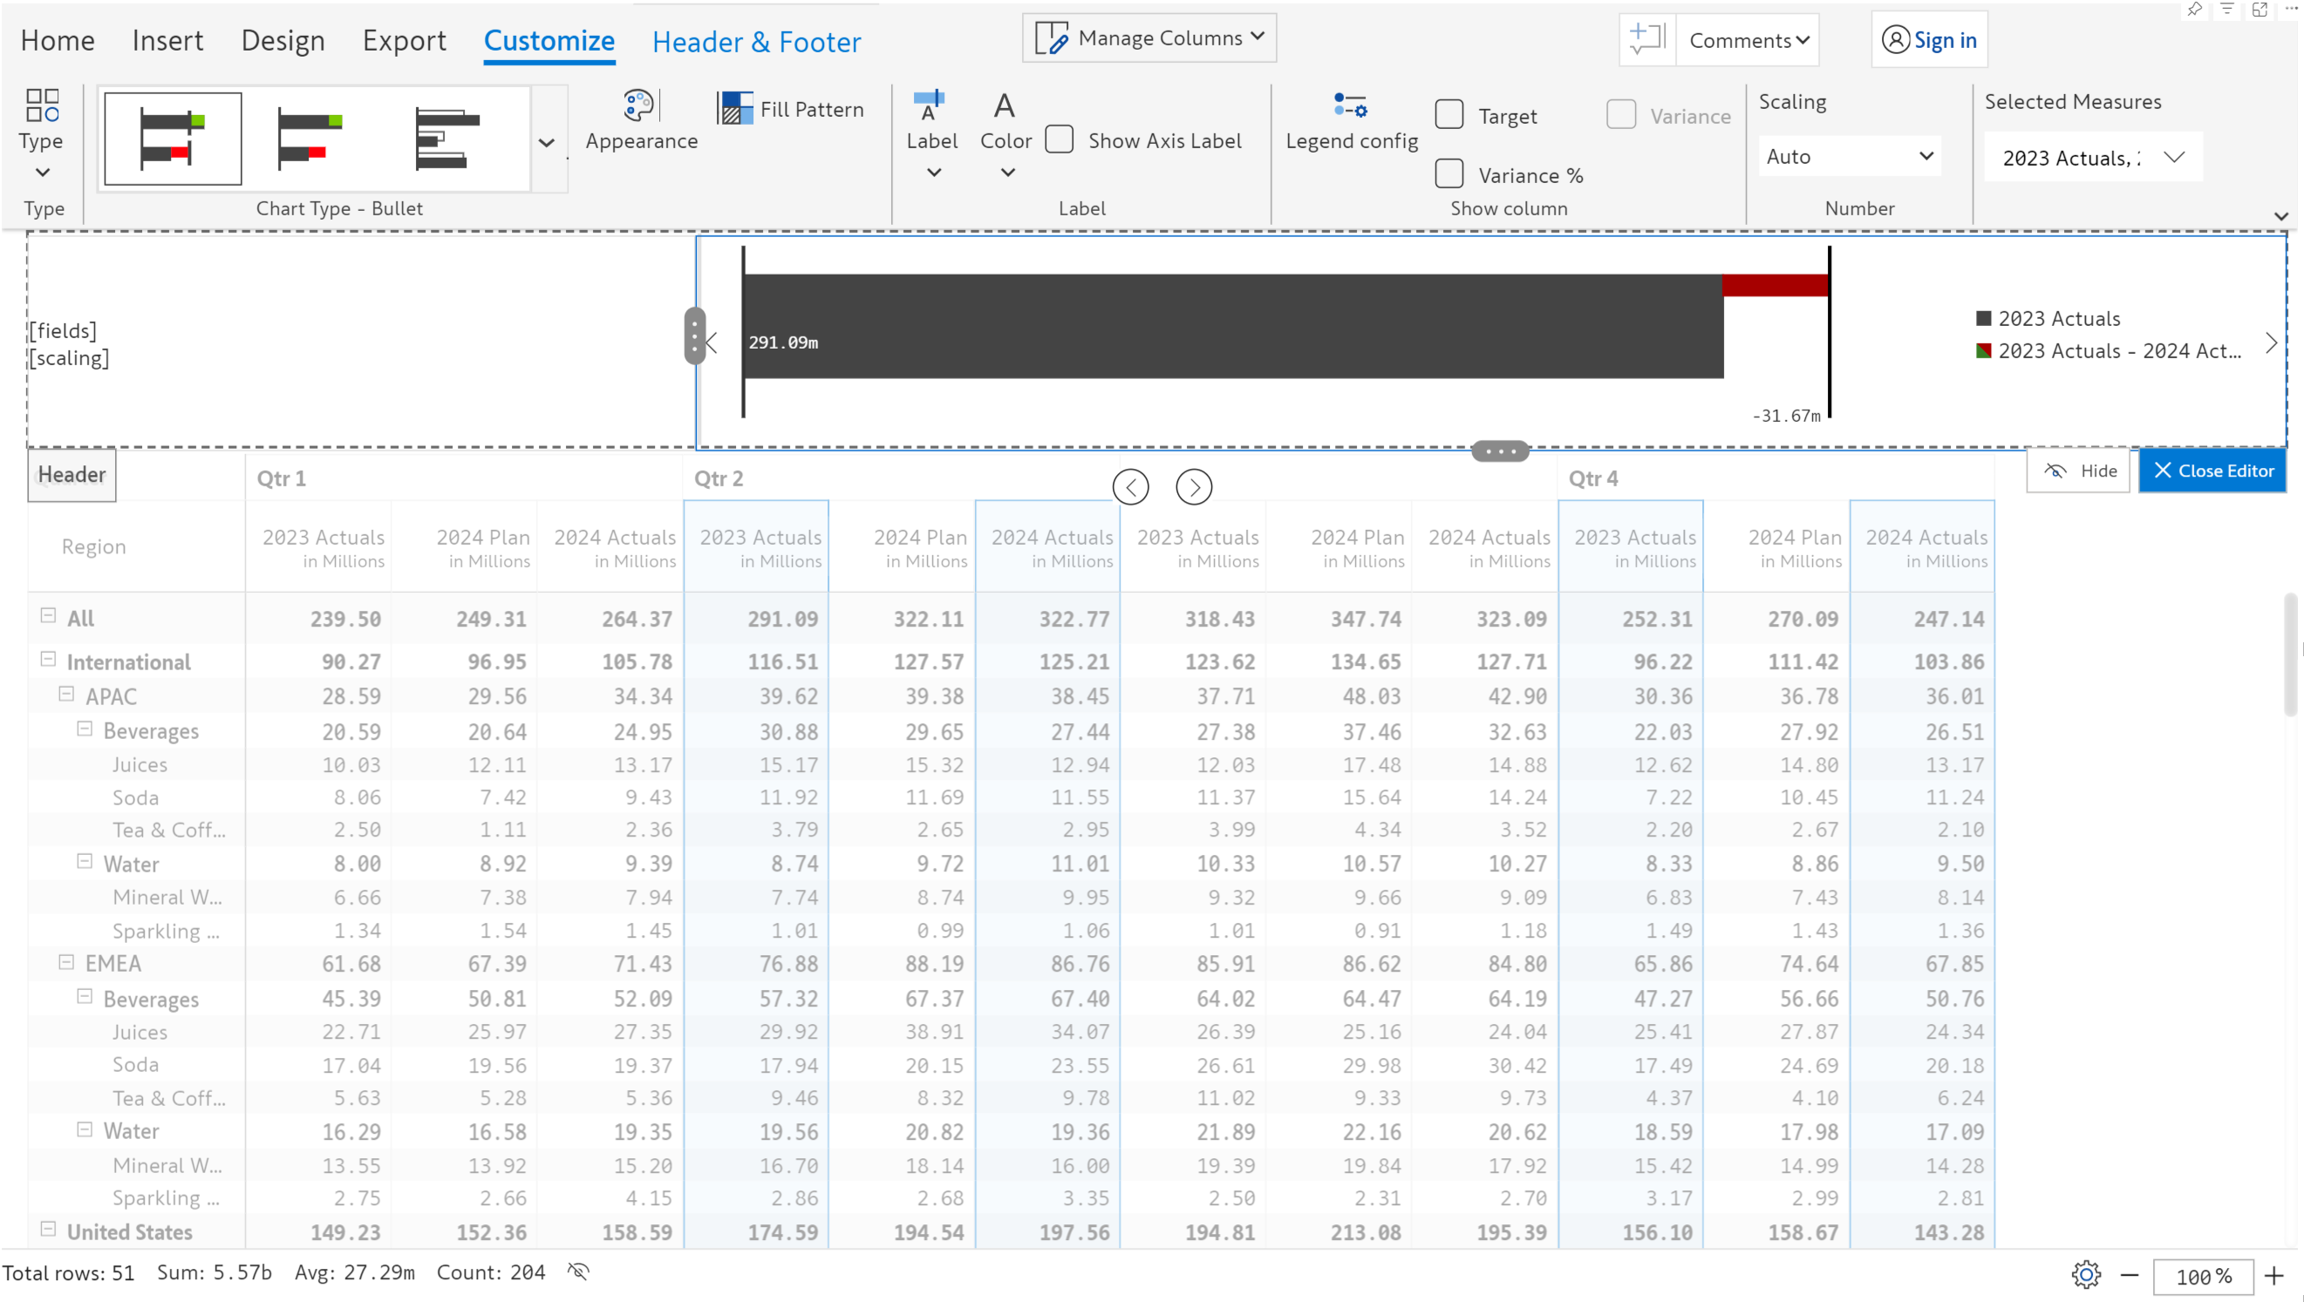Image resolution: width=2304 pixels, height=1302 pixels.
Task: Click the Fill Pattern icon
Action: pos(735,108)
